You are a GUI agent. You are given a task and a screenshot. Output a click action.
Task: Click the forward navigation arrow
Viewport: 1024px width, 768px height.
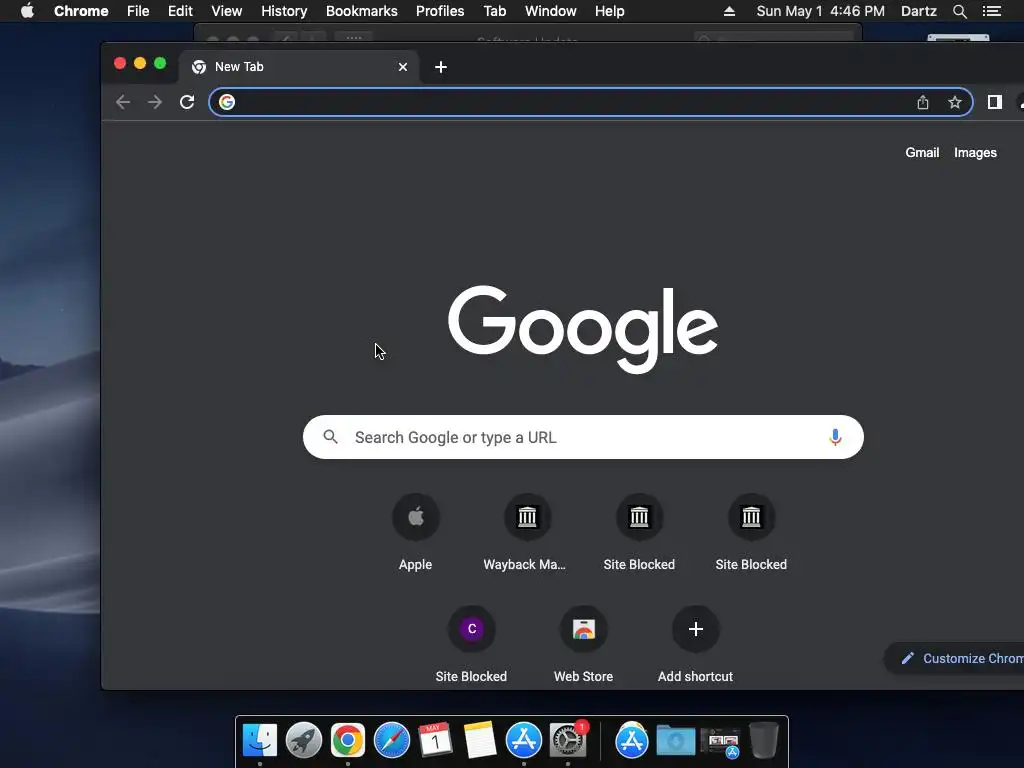155,102
